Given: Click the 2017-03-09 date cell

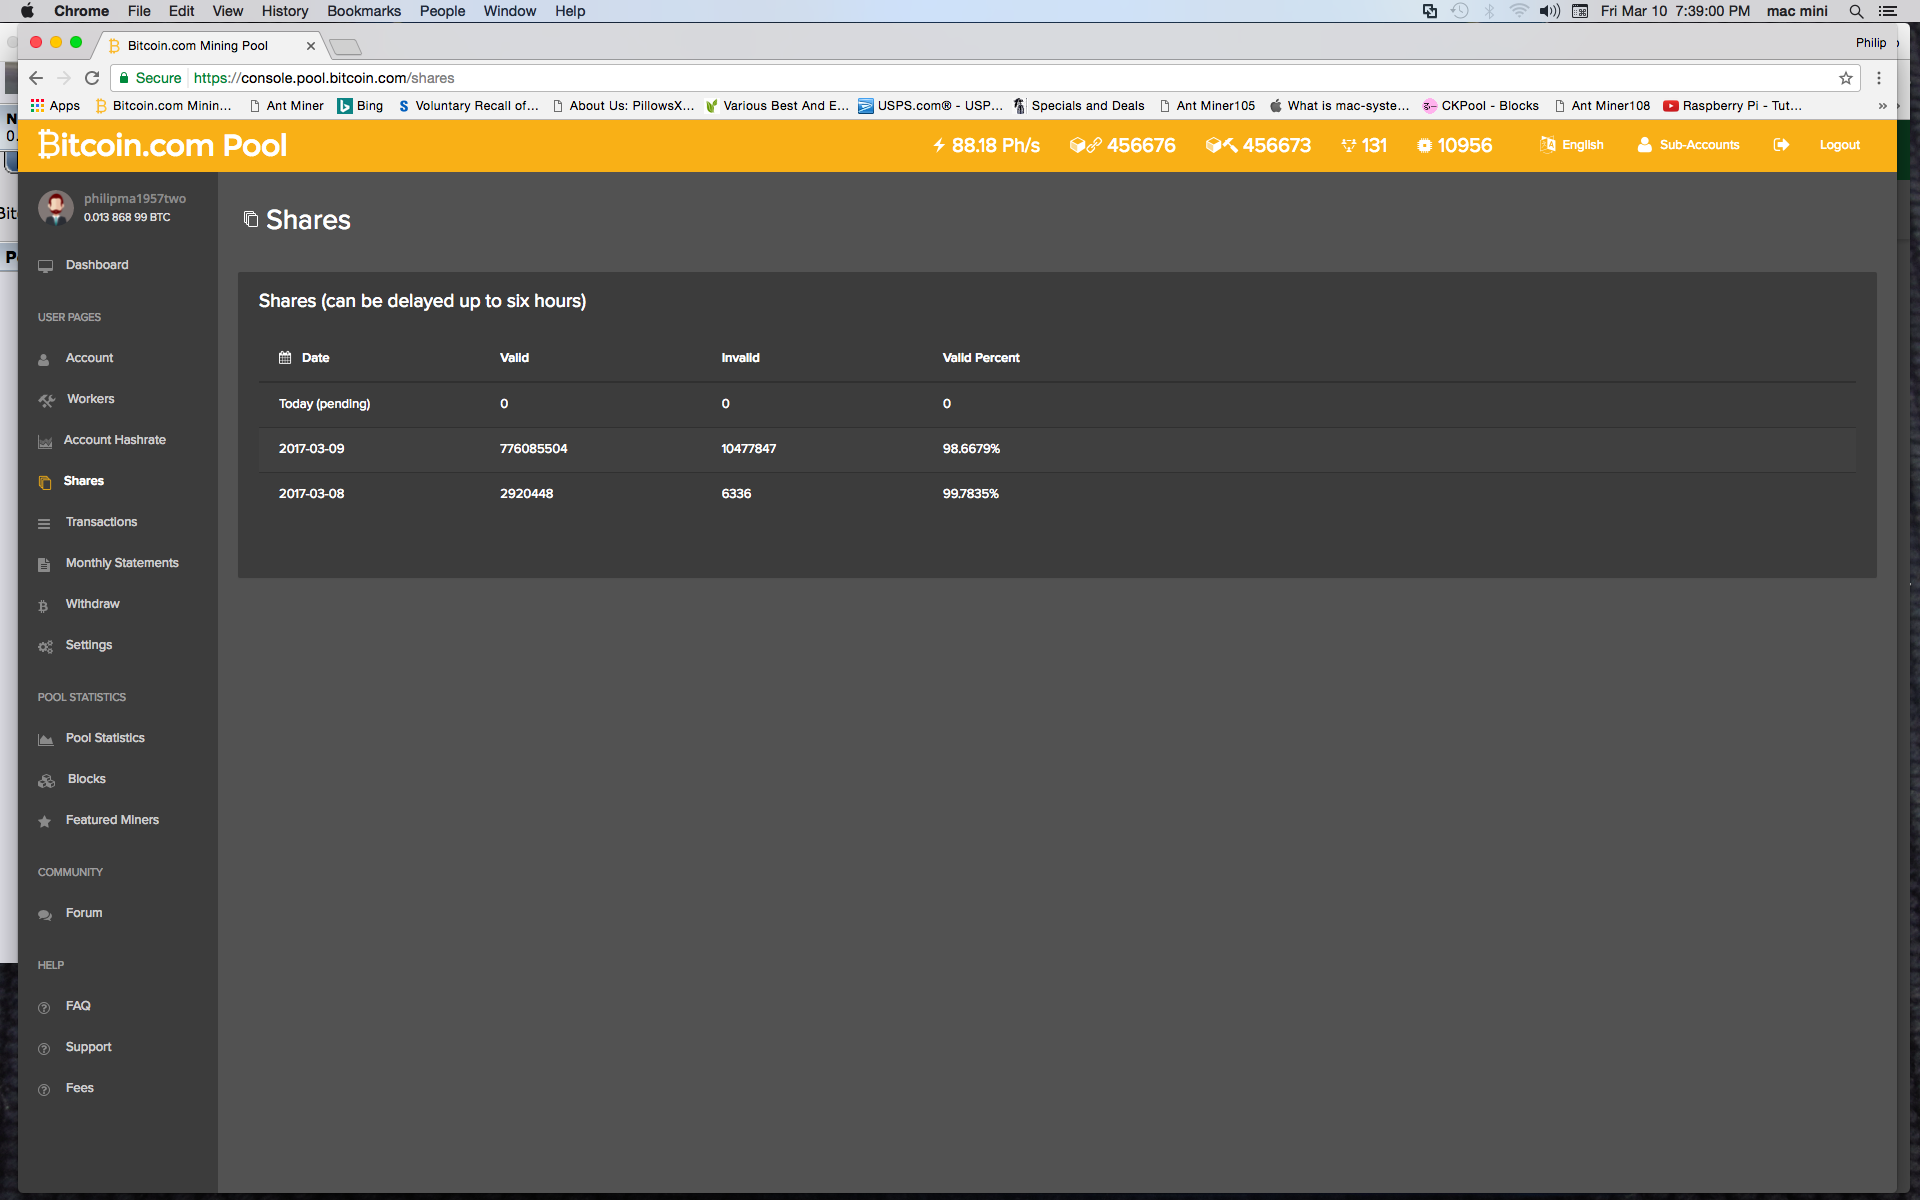Looking at the screenshot, I should coord(311,449).
